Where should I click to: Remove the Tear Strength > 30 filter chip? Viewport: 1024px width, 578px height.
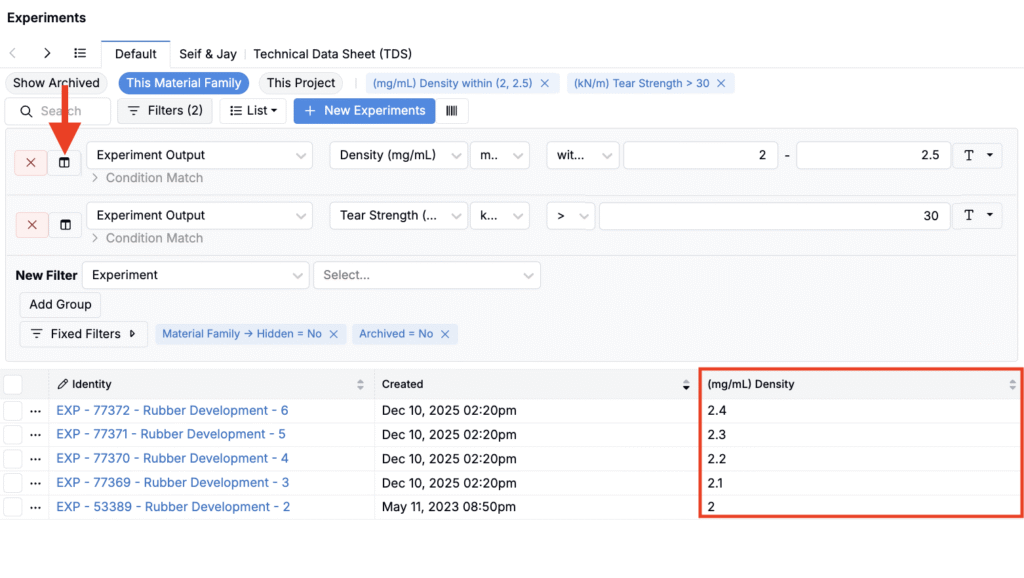point(721,83)
